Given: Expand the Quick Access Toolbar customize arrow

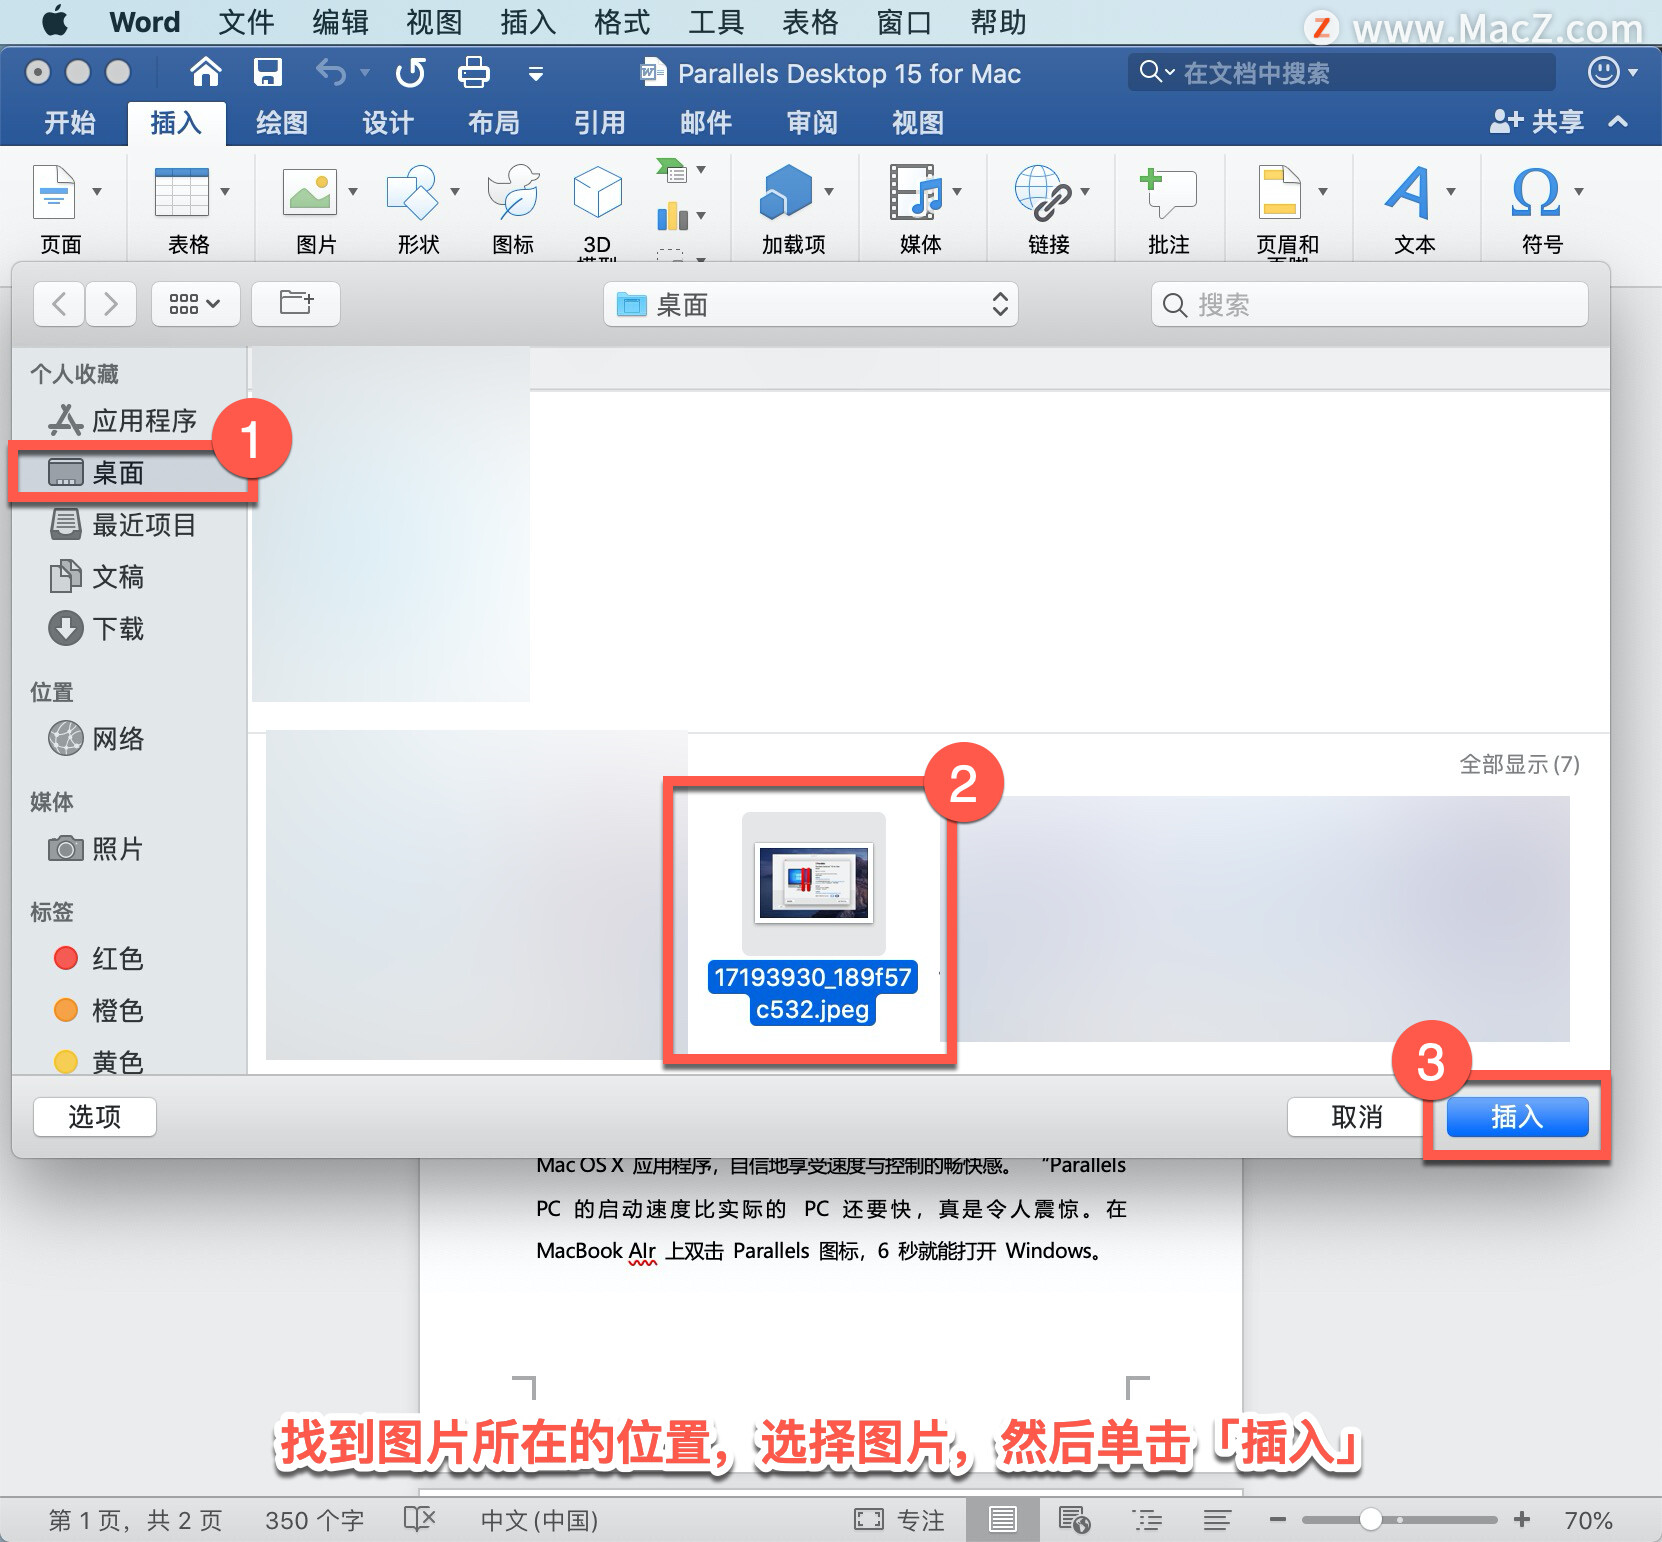Looking at the screenshot, I should point(536,73).
